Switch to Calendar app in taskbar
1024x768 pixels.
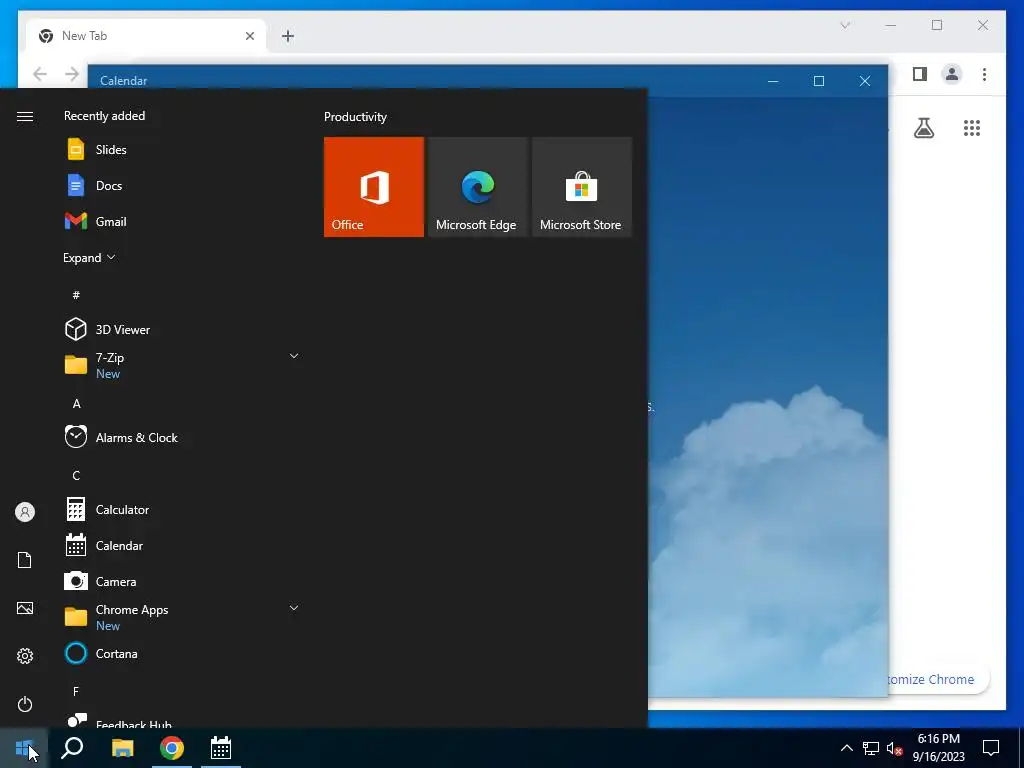(x=221, y=748)
